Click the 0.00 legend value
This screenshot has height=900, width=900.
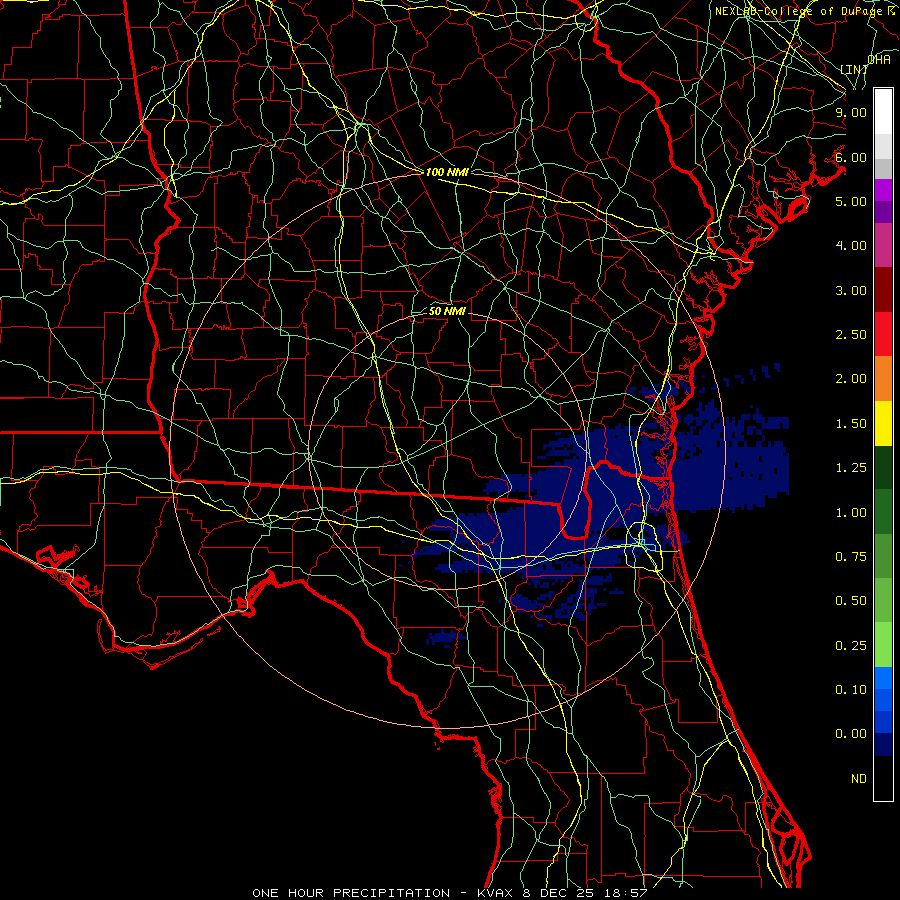851,734
